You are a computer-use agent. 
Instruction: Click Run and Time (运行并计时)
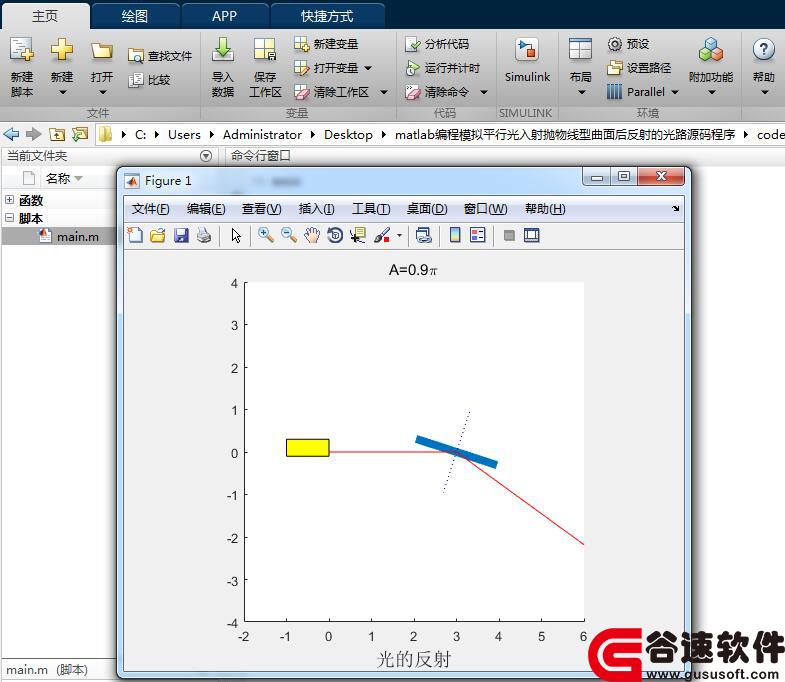443,68
